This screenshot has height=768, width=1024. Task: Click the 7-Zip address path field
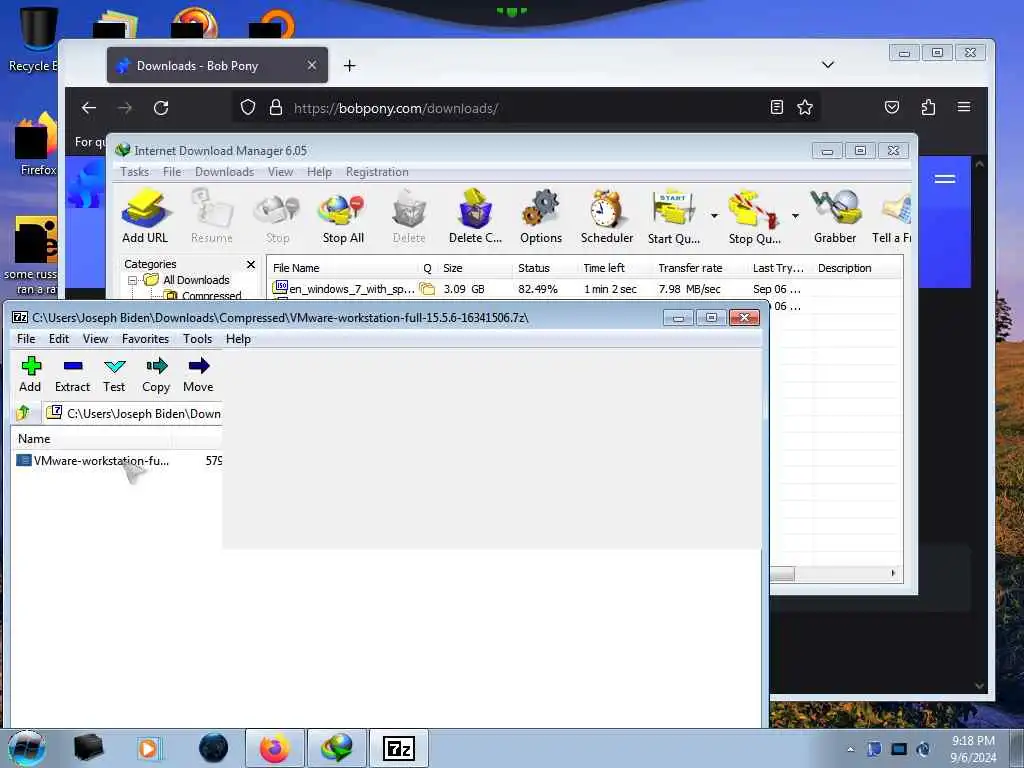coord(135,413)
